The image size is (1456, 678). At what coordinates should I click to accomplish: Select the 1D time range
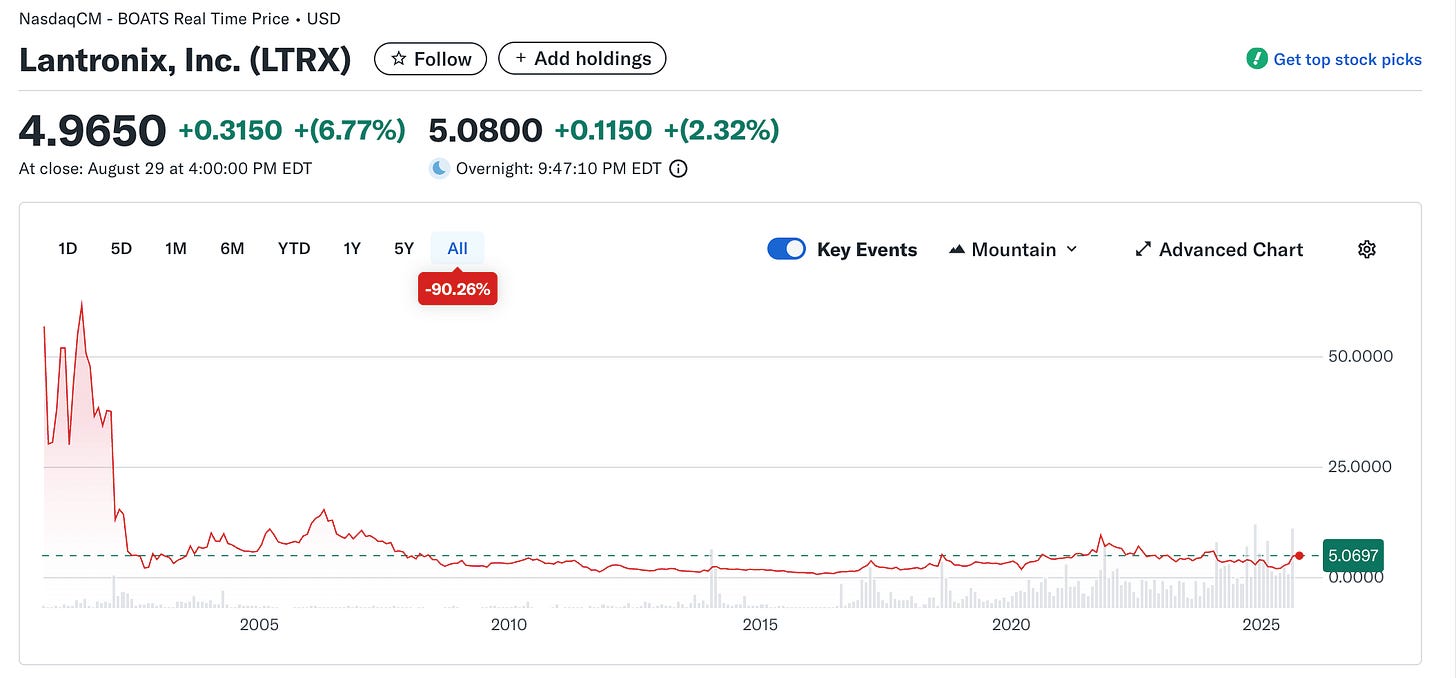click(68, 249)
